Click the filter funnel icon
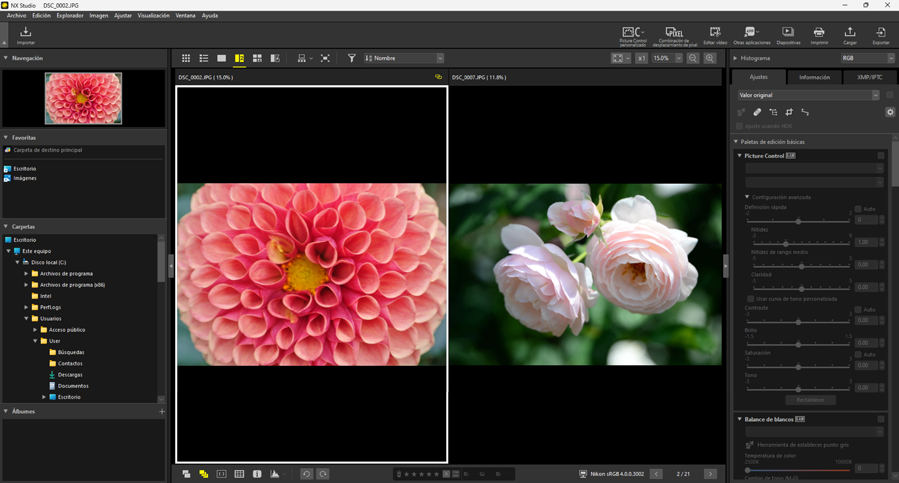 point(351,59)
